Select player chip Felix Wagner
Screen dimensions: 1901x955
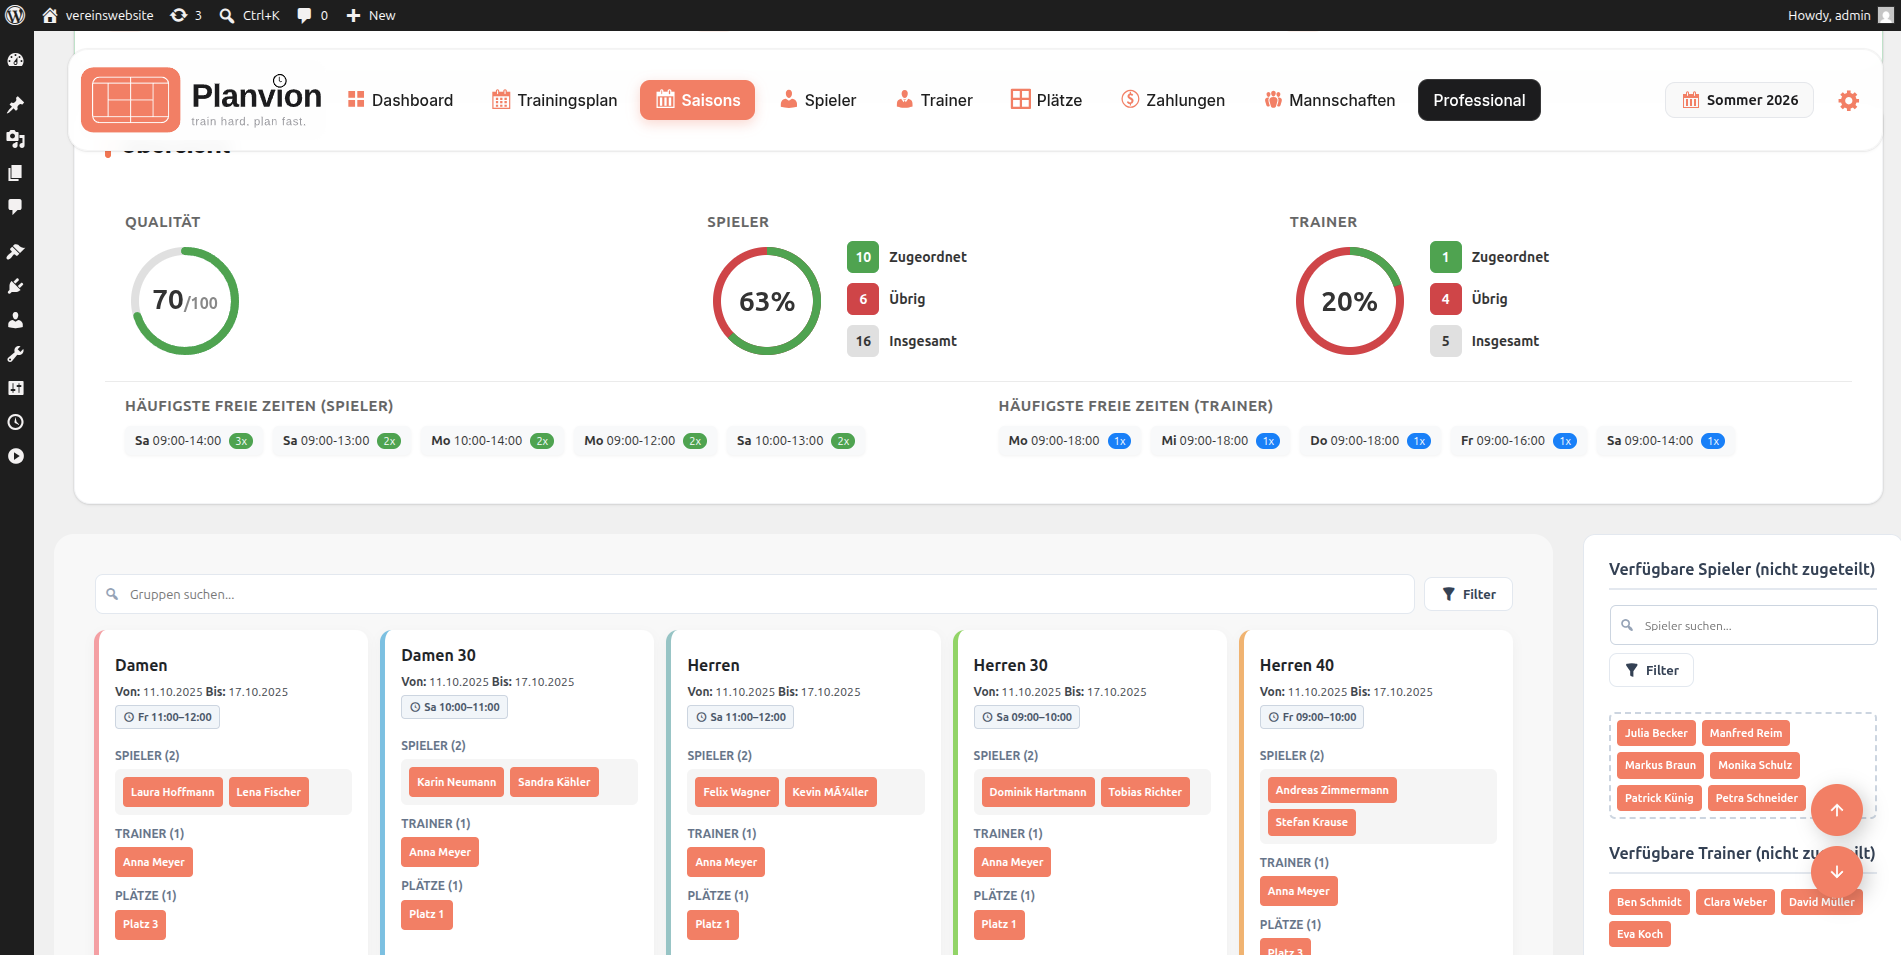737,792
